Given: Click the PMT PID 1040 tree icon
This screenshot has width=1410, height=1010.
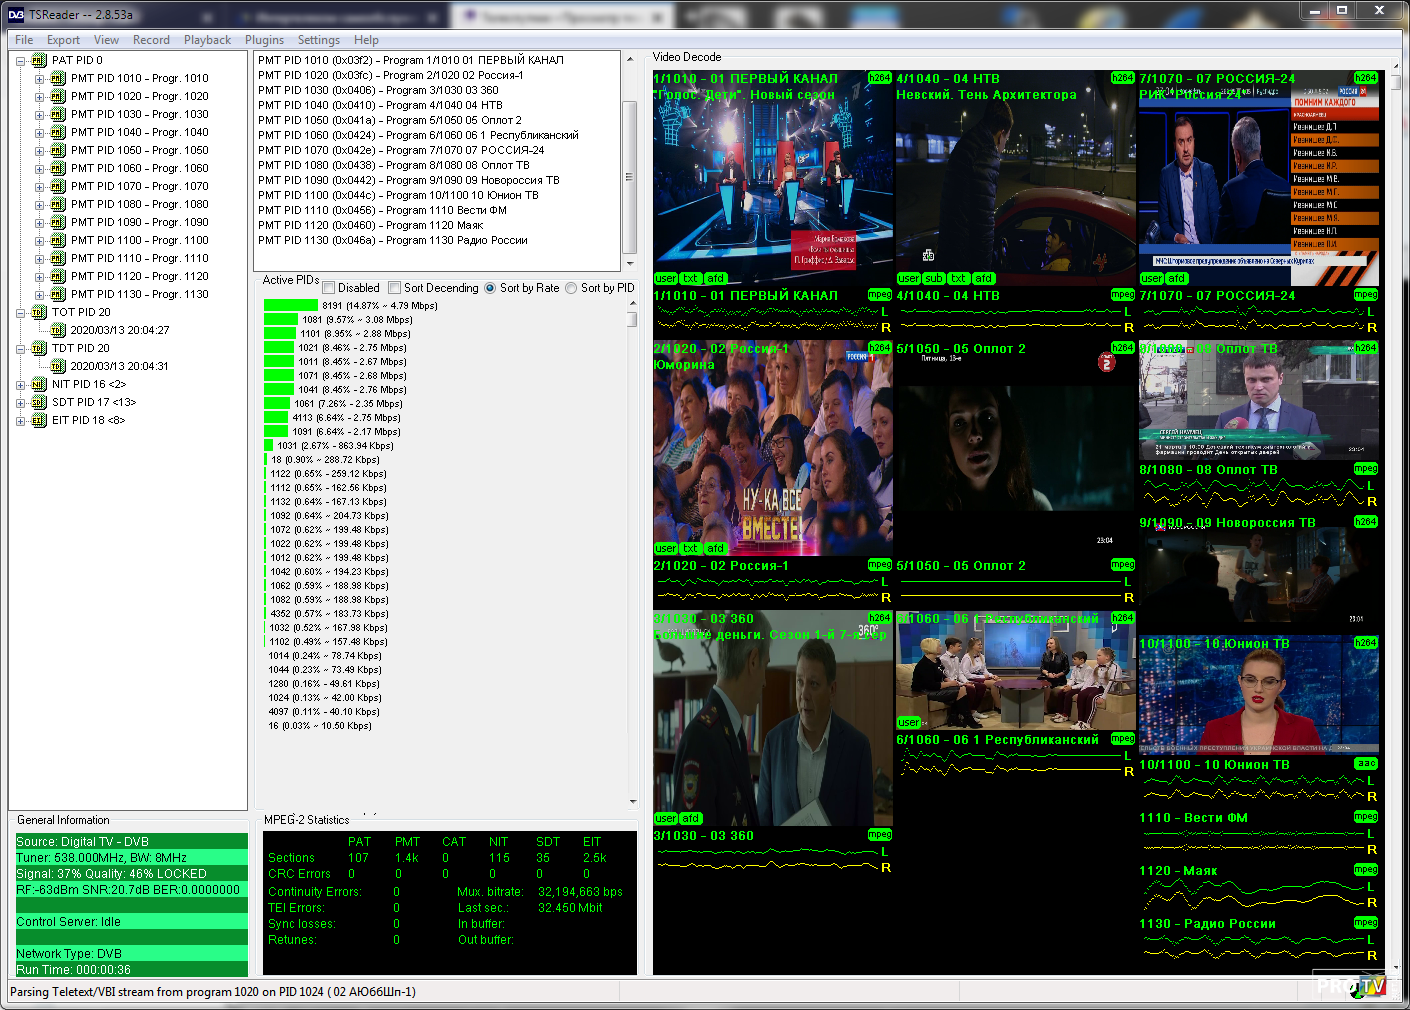Looking at the screenshot, I should click(58, 133).
